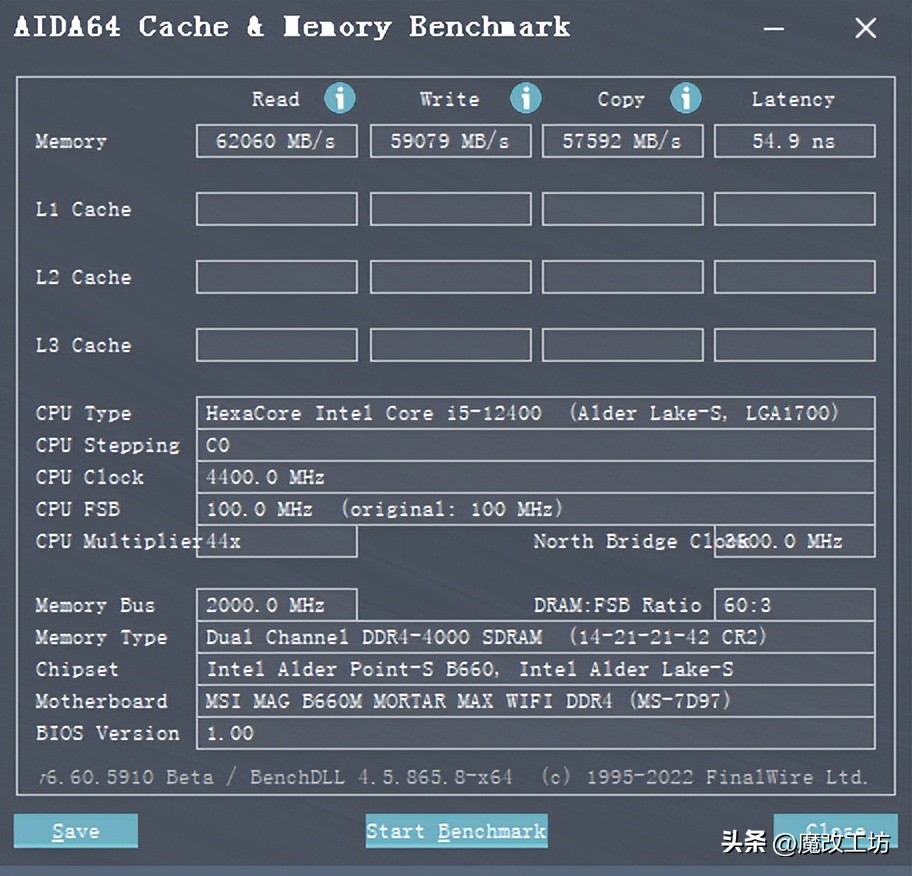Image resolution: width=912 pixels, height=876 pixels.
Task: Select the memory Write result showing 59079 MB/s
Action: point(450,140)
